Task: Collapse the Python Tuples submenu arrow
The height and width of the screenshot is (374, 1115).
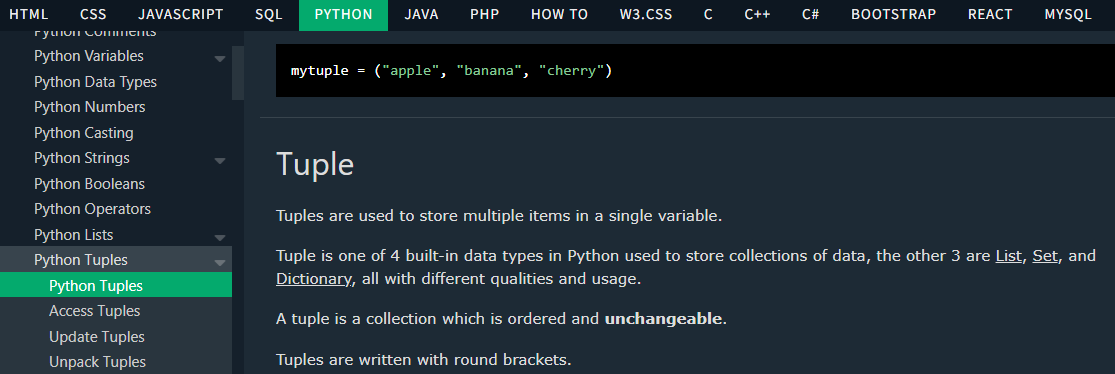Action: click(220, 262)
